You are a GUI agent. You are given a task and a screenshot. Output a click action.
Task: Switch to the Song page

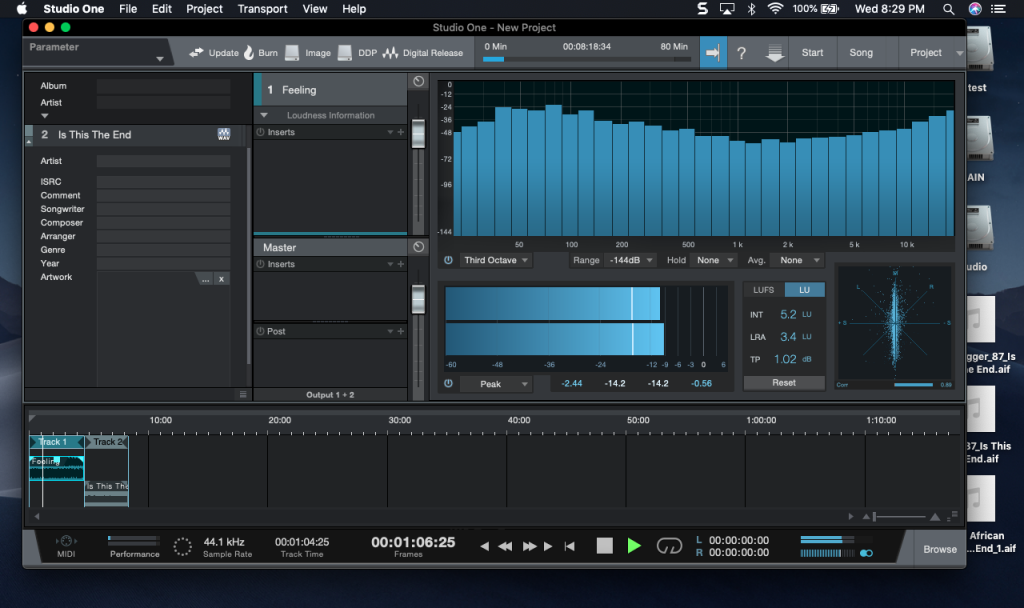click(861, 53)
